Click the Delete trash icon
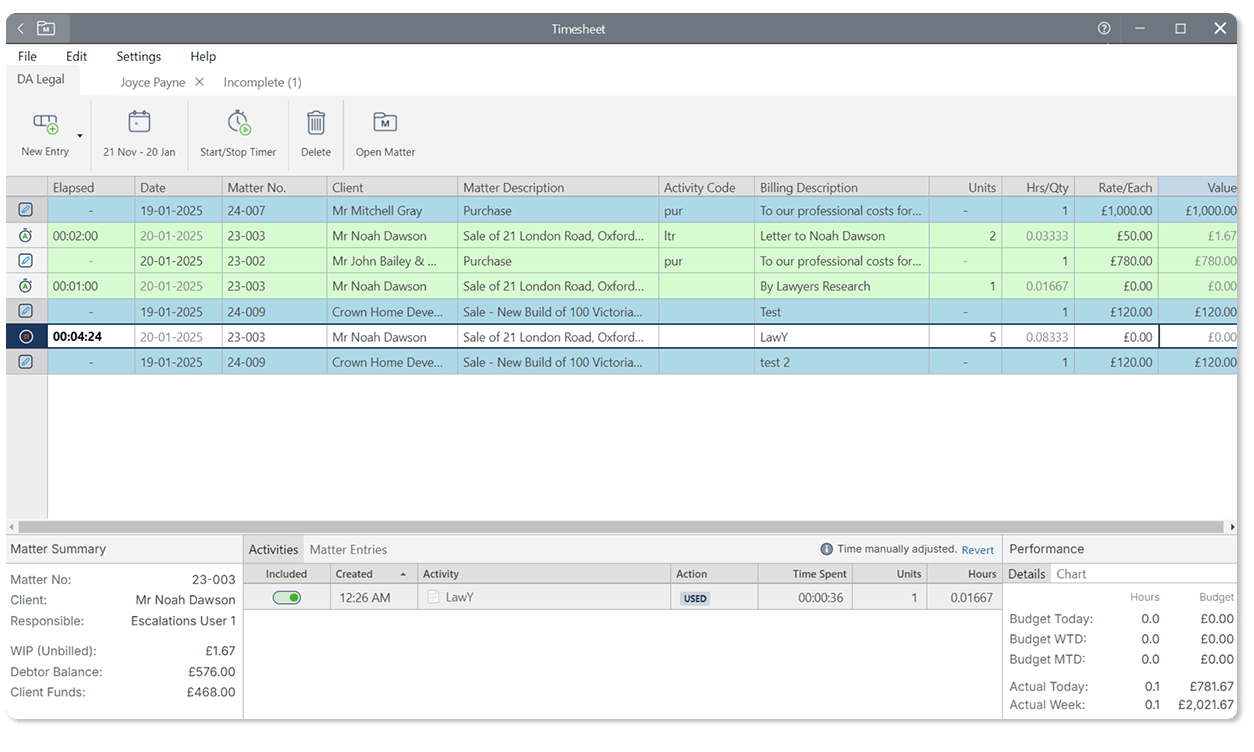Viewport: 1254px width, 752px height. [316, 123]
